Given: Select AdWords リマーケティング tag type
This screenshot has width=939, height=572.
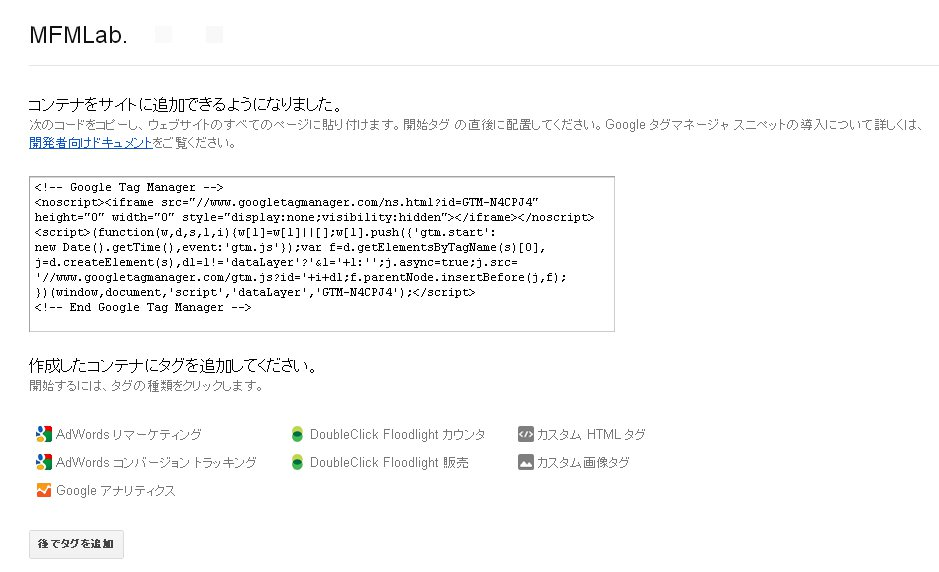Looking at the screenshot, I should 129,434.
